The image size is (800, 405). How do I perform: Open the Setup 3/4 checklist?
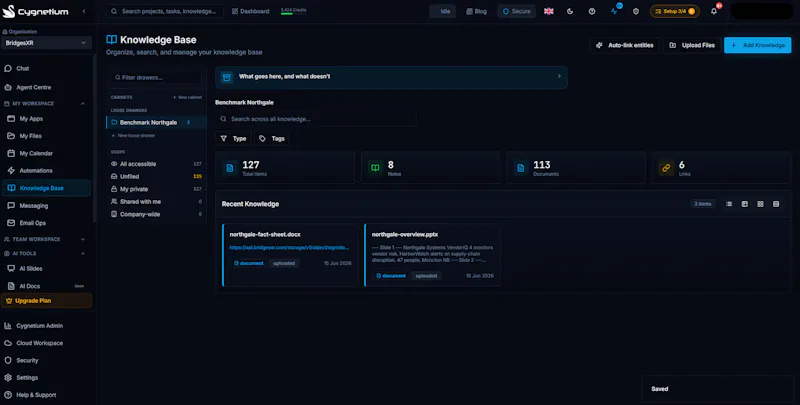click(674, 11)
